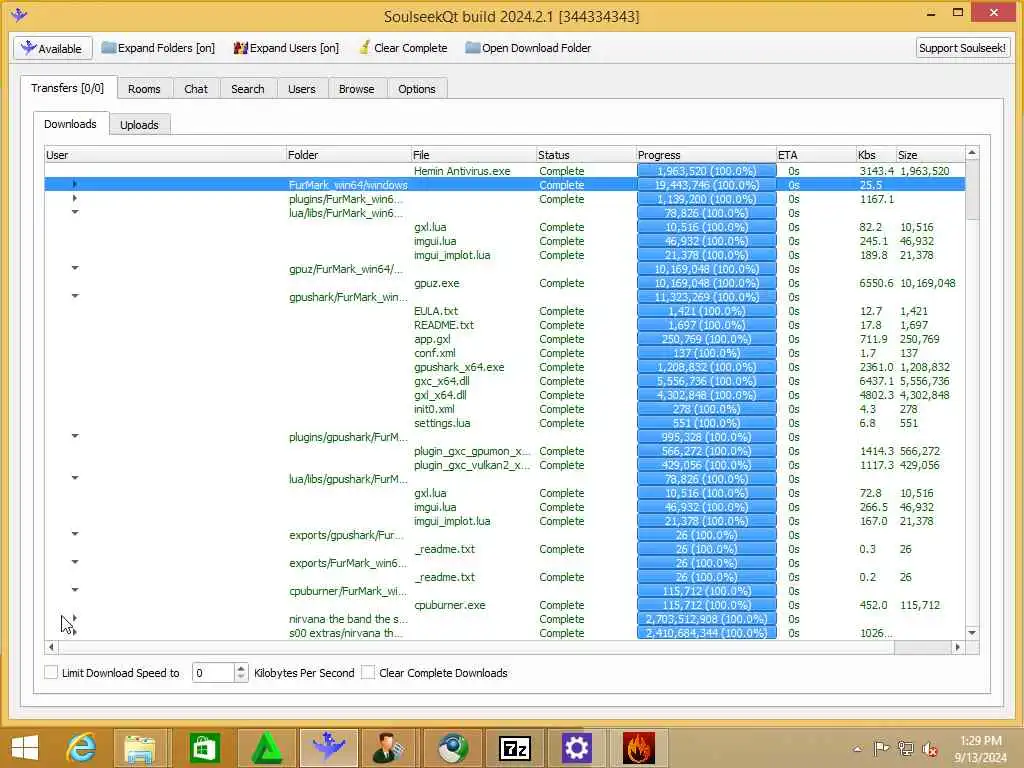Switch to the Rooms tab
Screen dimensions: 1024x768
pyautogui.click(x=144, y=89)
